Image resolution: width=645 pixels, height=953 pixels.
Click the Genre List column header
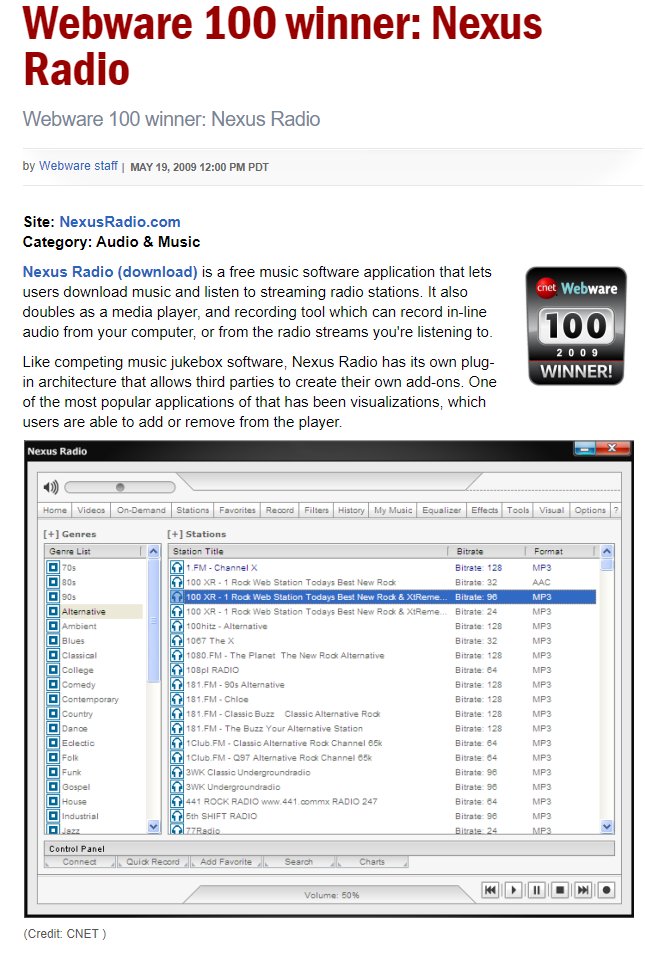coord(94,551)
